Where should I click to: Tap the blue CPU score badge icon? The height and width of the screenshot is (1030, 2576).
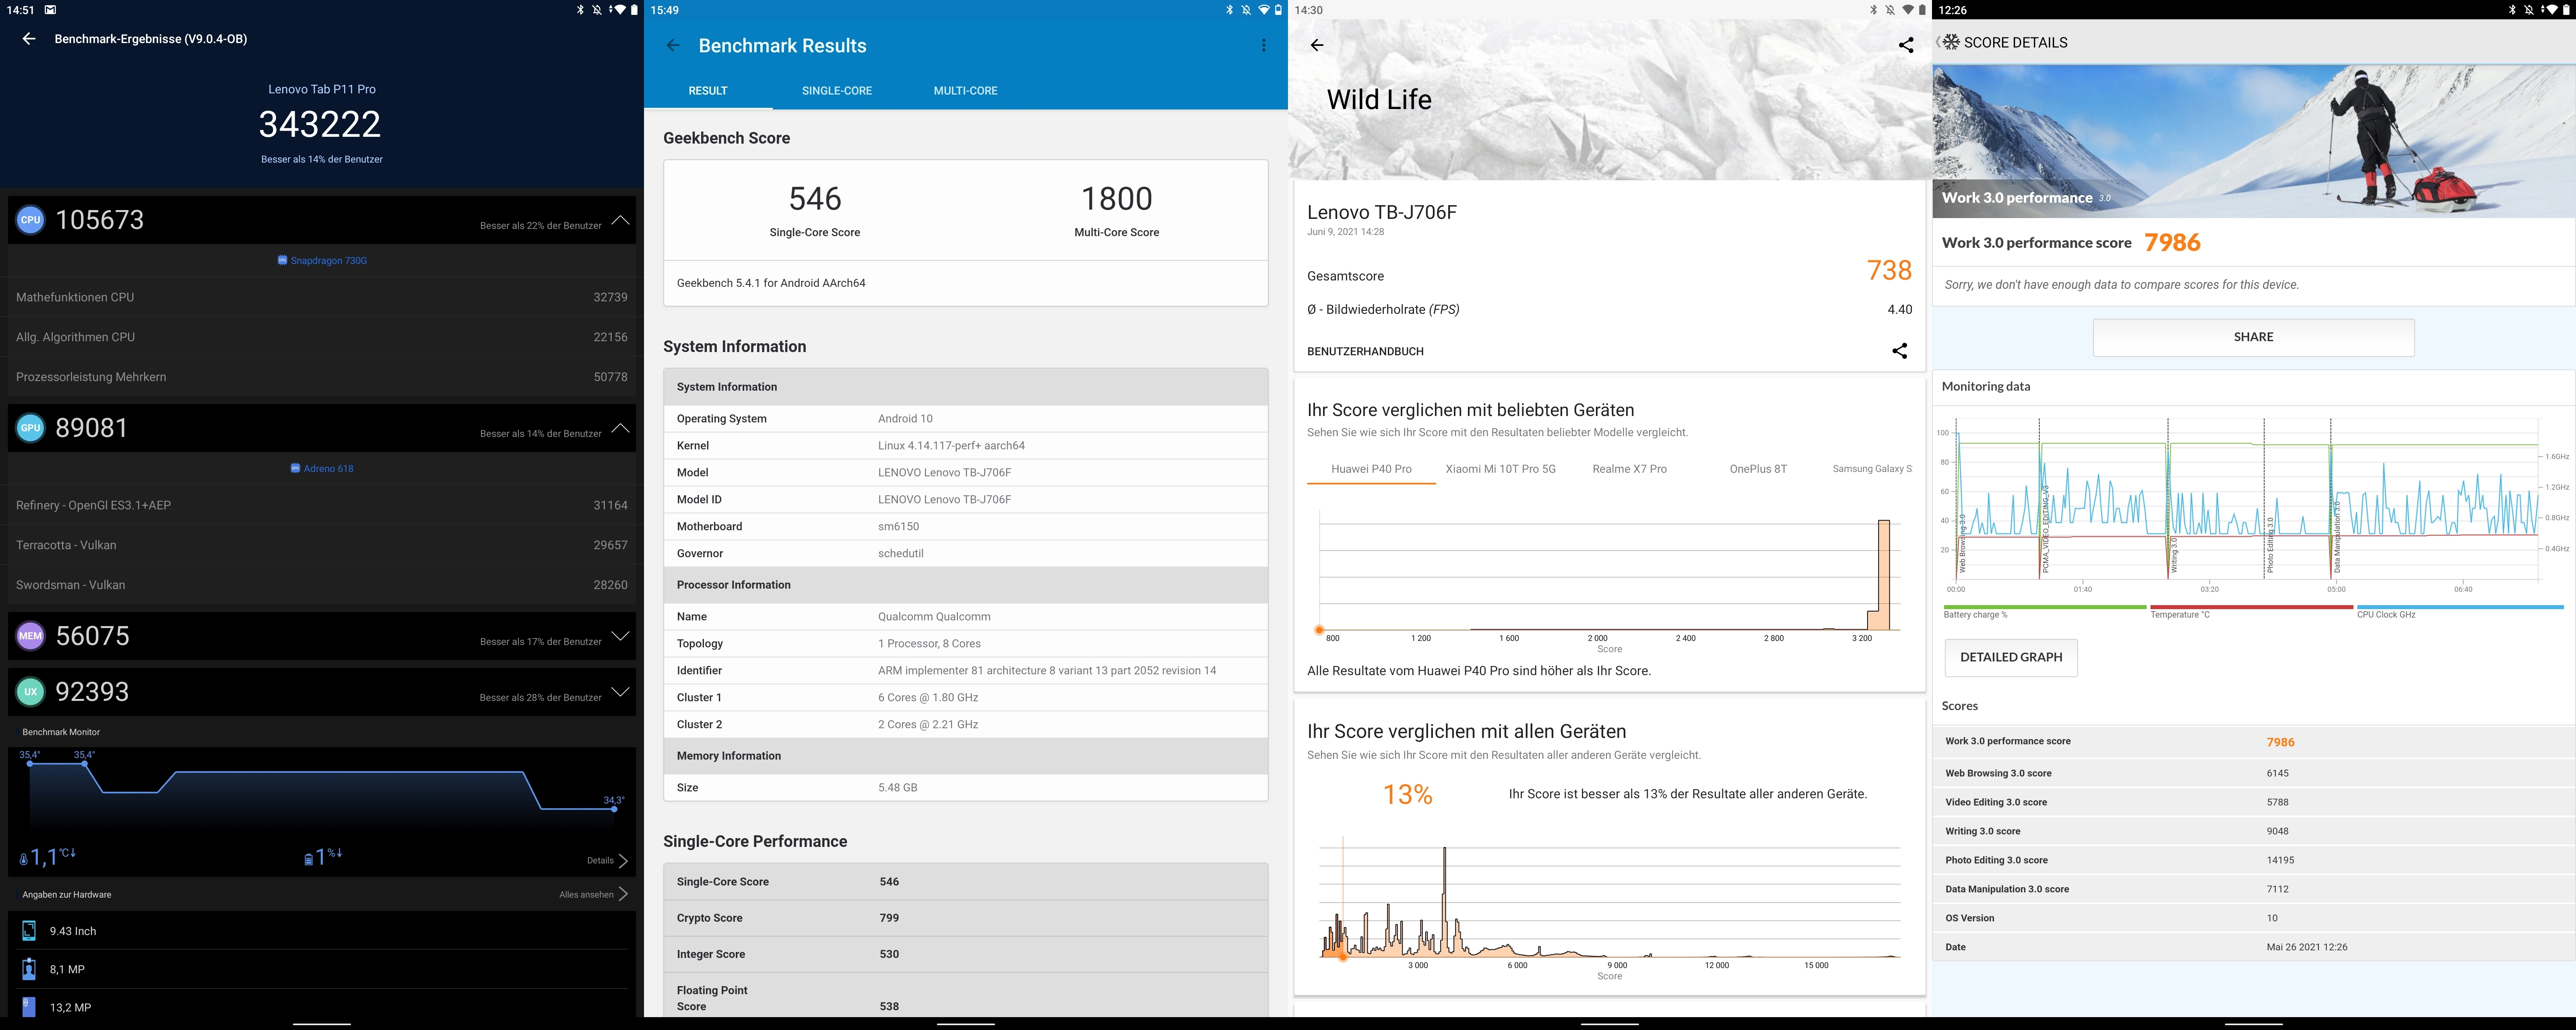coord(31,220)
